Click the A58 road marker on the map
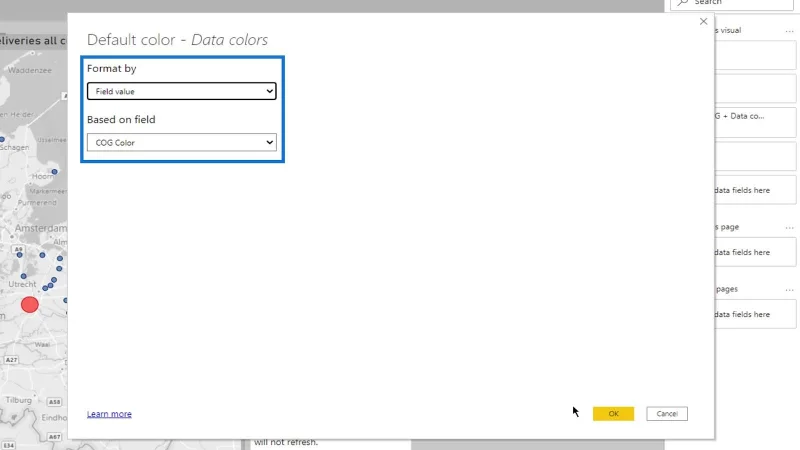The width and height of the screenshot is (800, 450). [55, 402]
